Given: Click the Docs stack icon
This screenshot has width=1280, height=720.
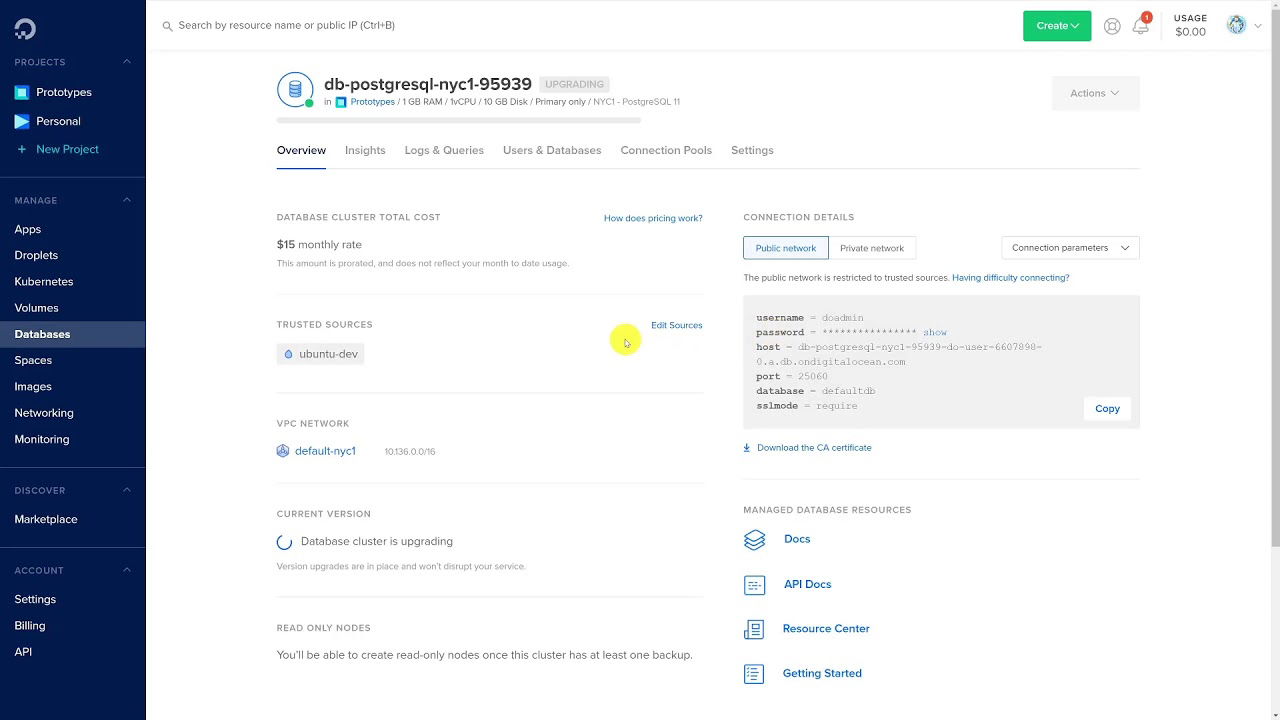Looking at the screenshot, I should [x=754, y=540].
